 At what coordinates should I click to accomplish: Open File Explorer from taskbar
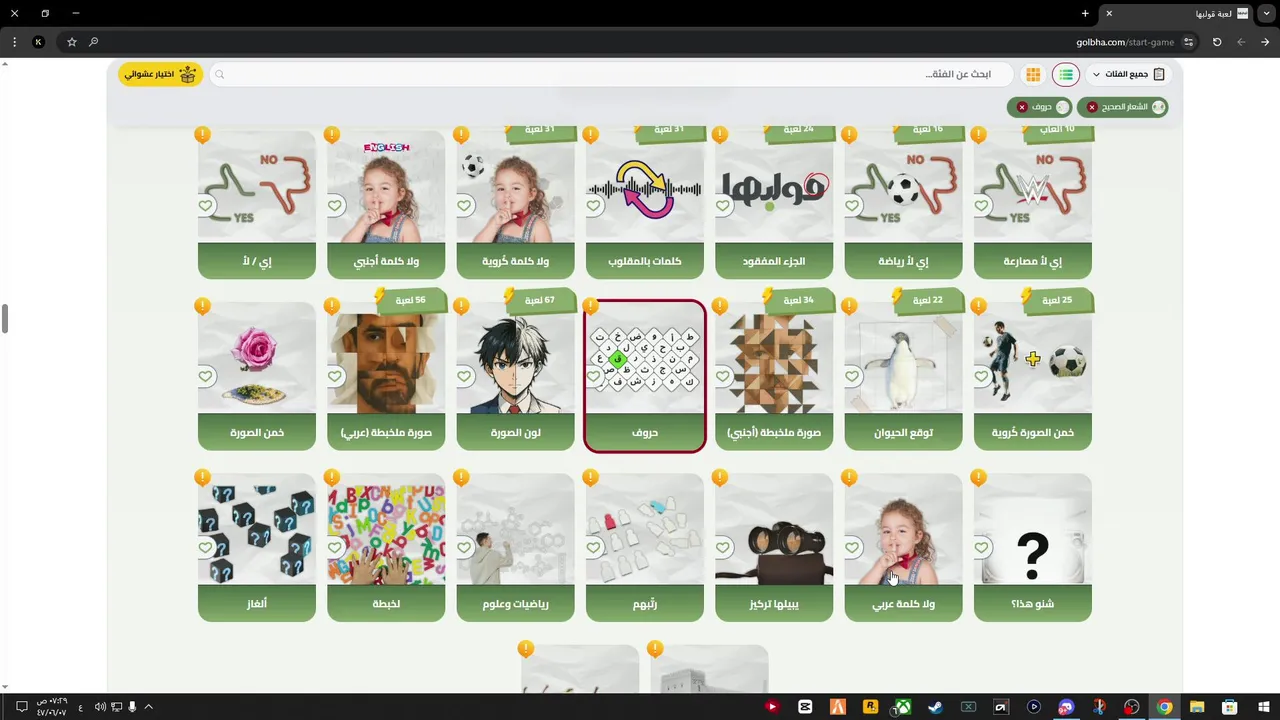click(1197, 707)
